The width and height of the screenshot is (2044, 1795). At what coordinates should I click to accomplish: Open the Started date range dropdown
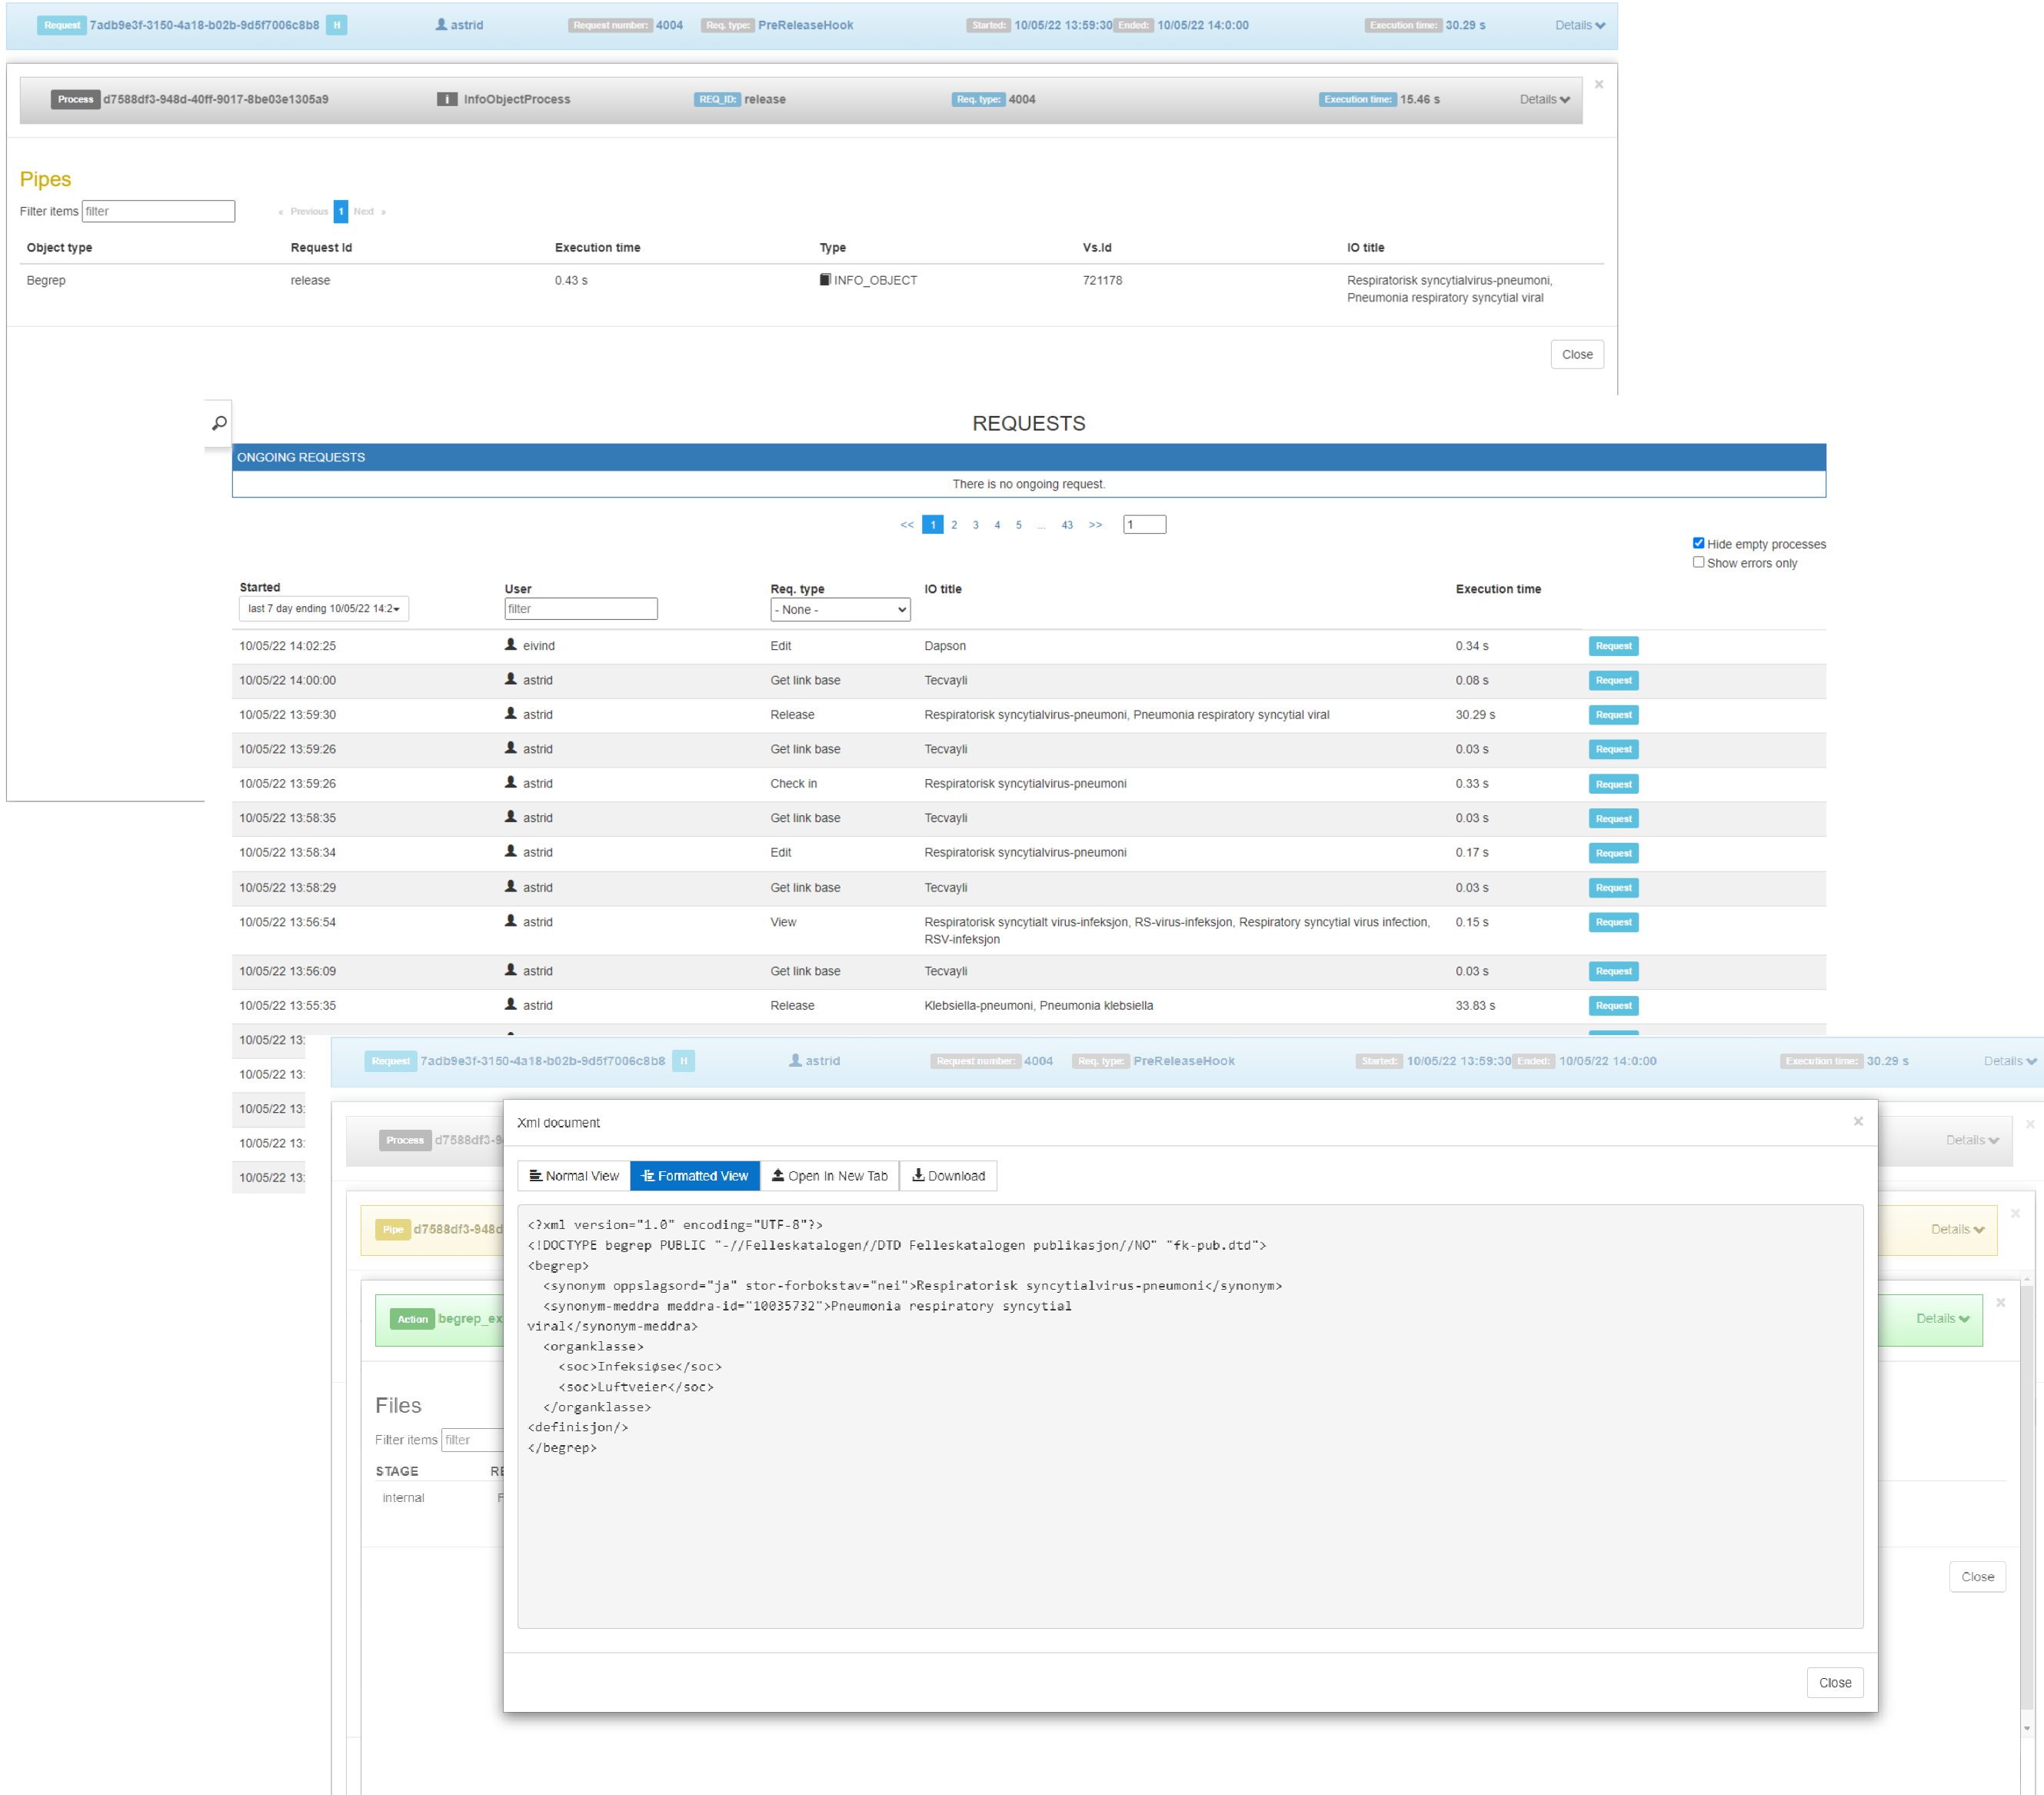click(x=323, y=608)
